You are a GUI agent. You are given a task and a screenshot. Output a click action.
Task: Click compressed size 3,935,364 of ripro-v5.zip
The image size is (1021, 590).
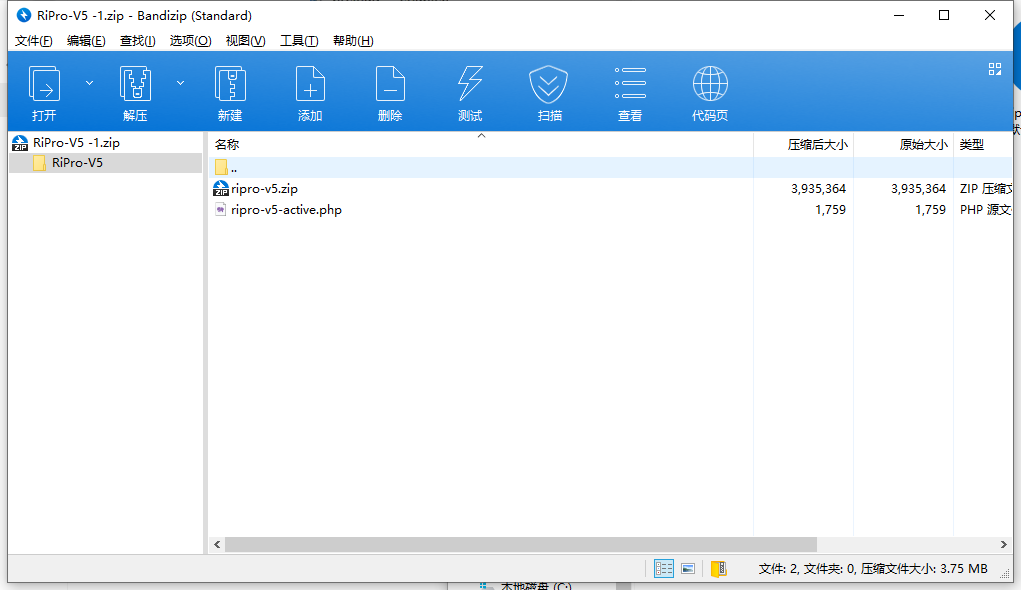point(818,189)
